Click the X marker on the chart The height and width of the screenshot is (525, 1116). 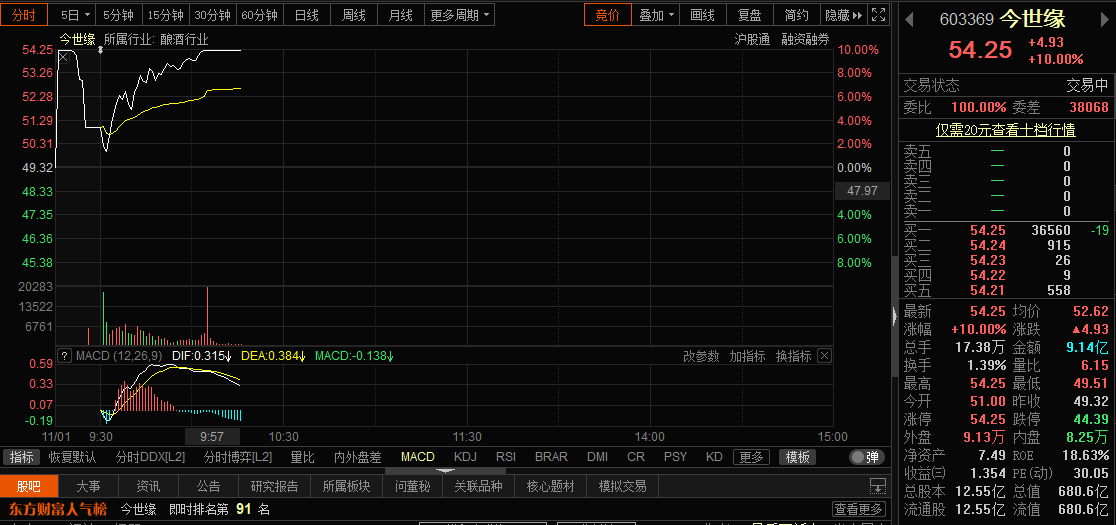point(63,57)
